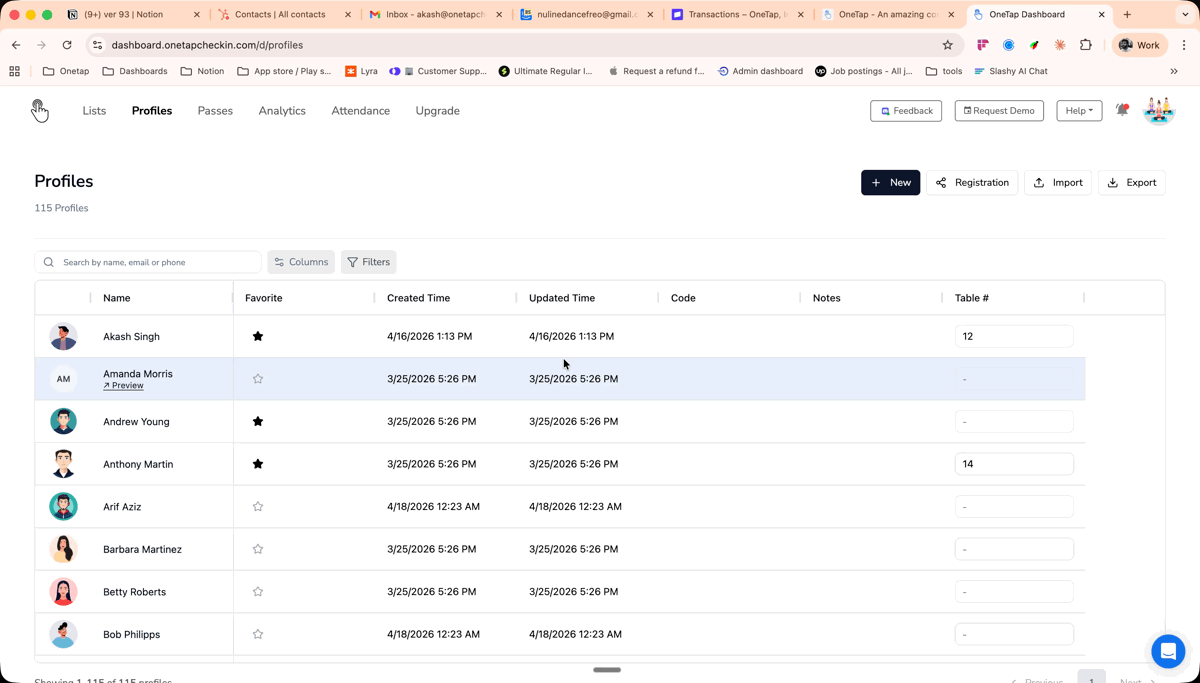
Task: Go to the Upgrade tab
Action: click(x=438, y=111)
